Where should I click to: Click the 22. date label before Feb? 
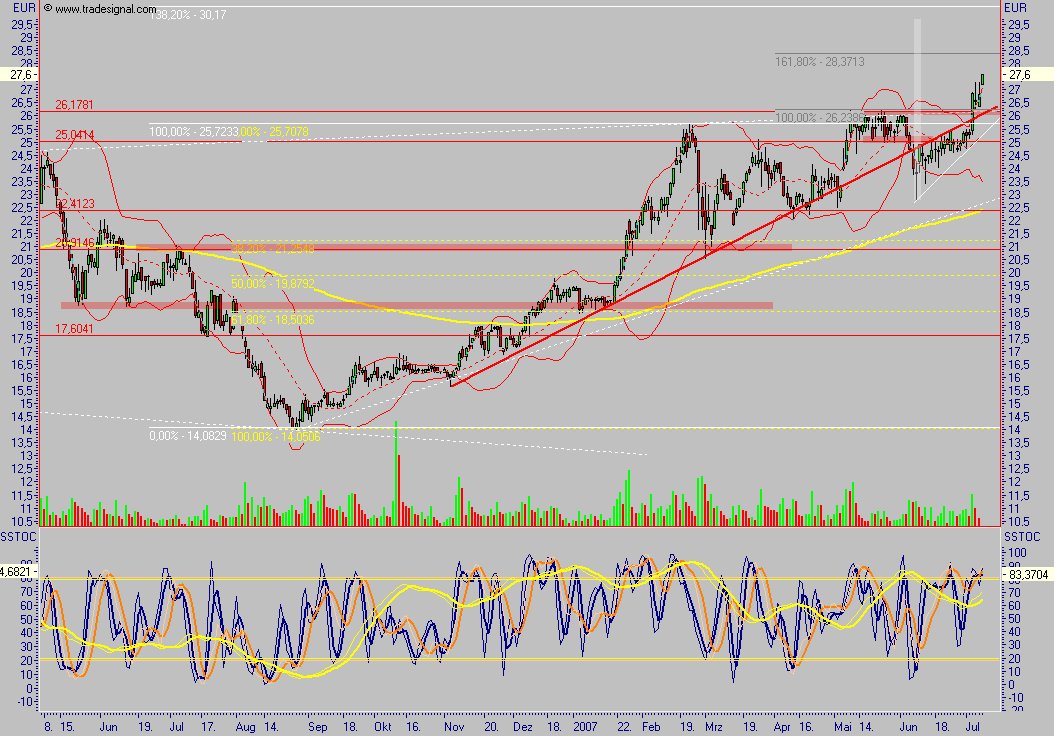624,727
